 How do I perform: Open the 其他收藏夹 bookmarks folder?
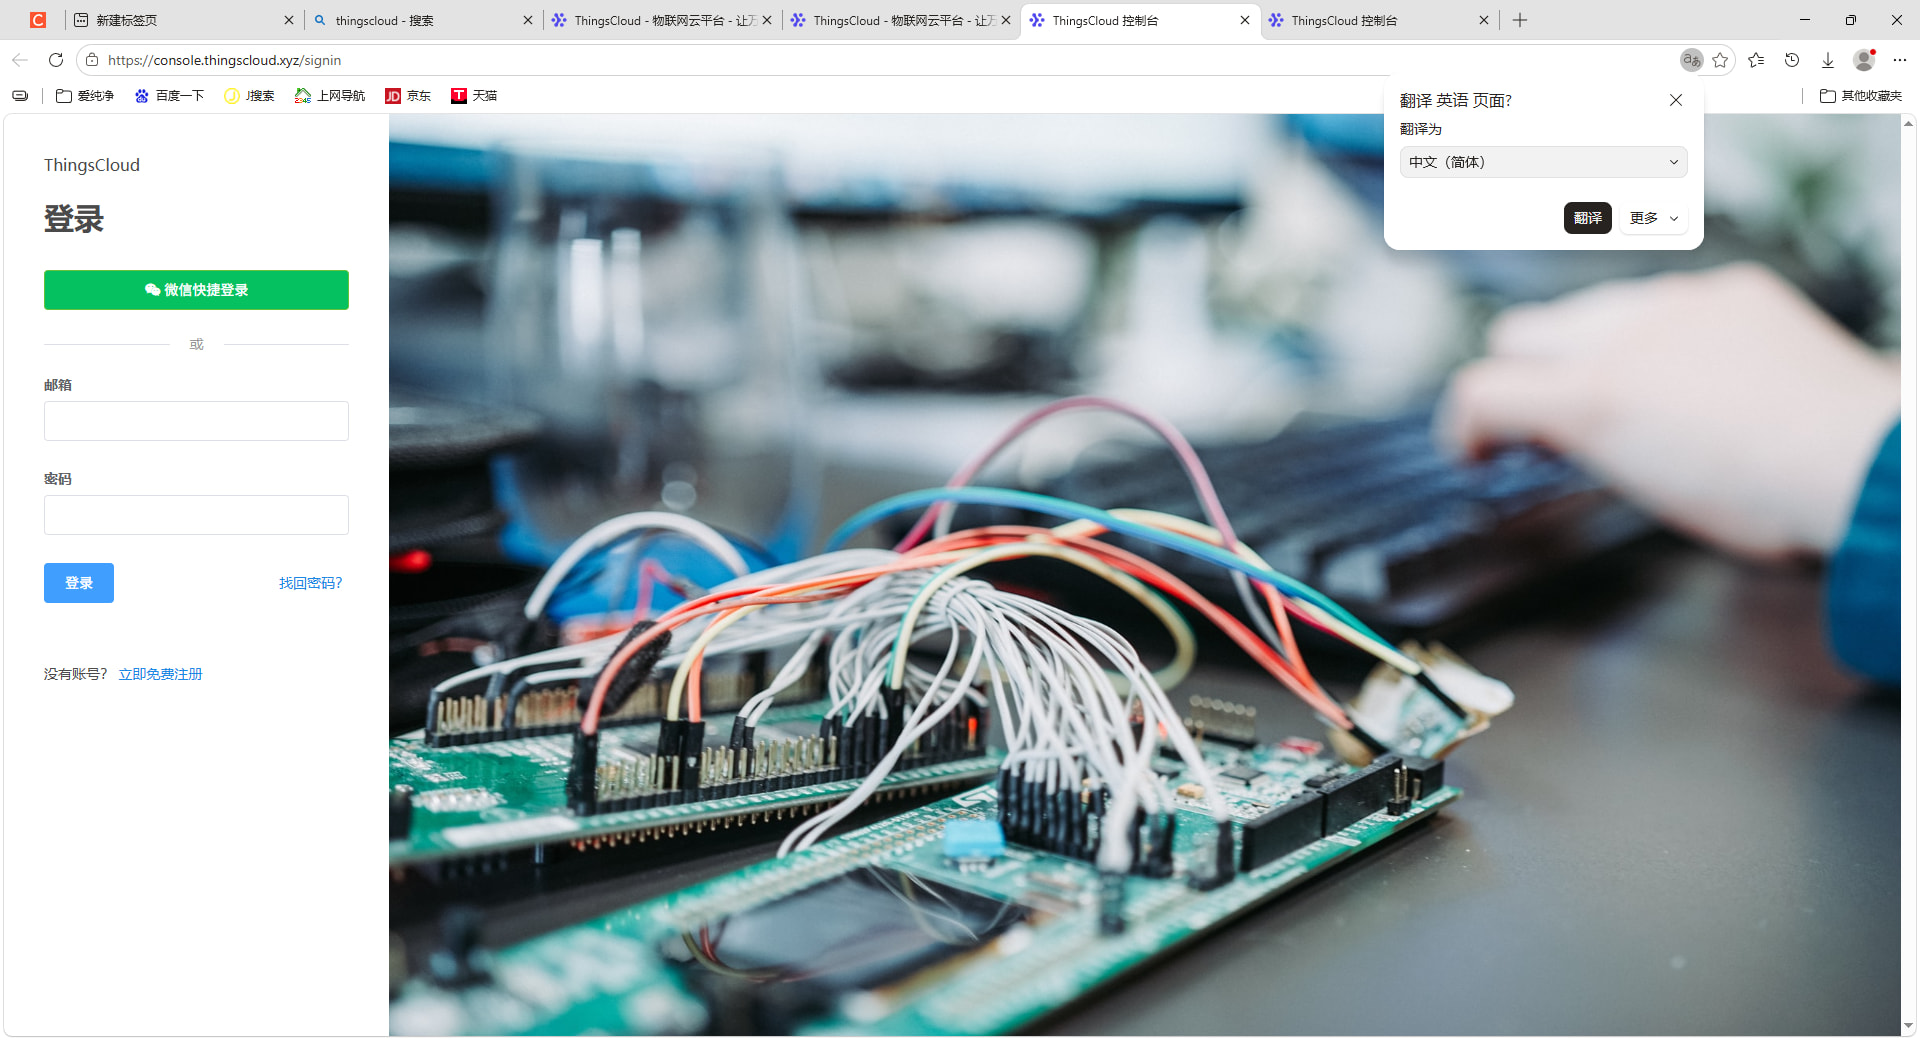(x=1861, y=96)
